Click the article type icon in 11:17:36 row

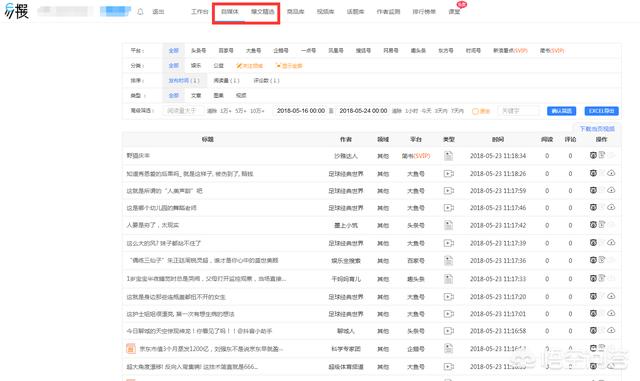coord(449,260)
